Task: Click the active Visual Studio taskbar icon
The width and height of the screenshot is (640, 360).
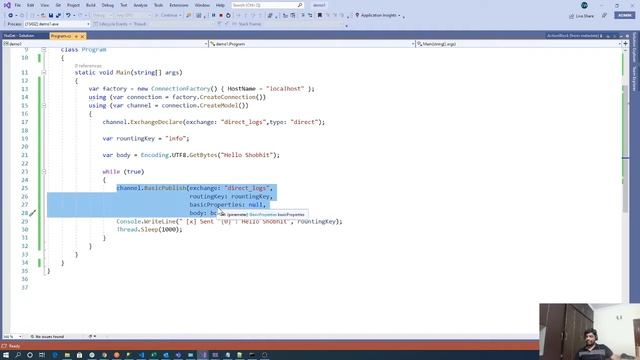Action: pos(203,355)
